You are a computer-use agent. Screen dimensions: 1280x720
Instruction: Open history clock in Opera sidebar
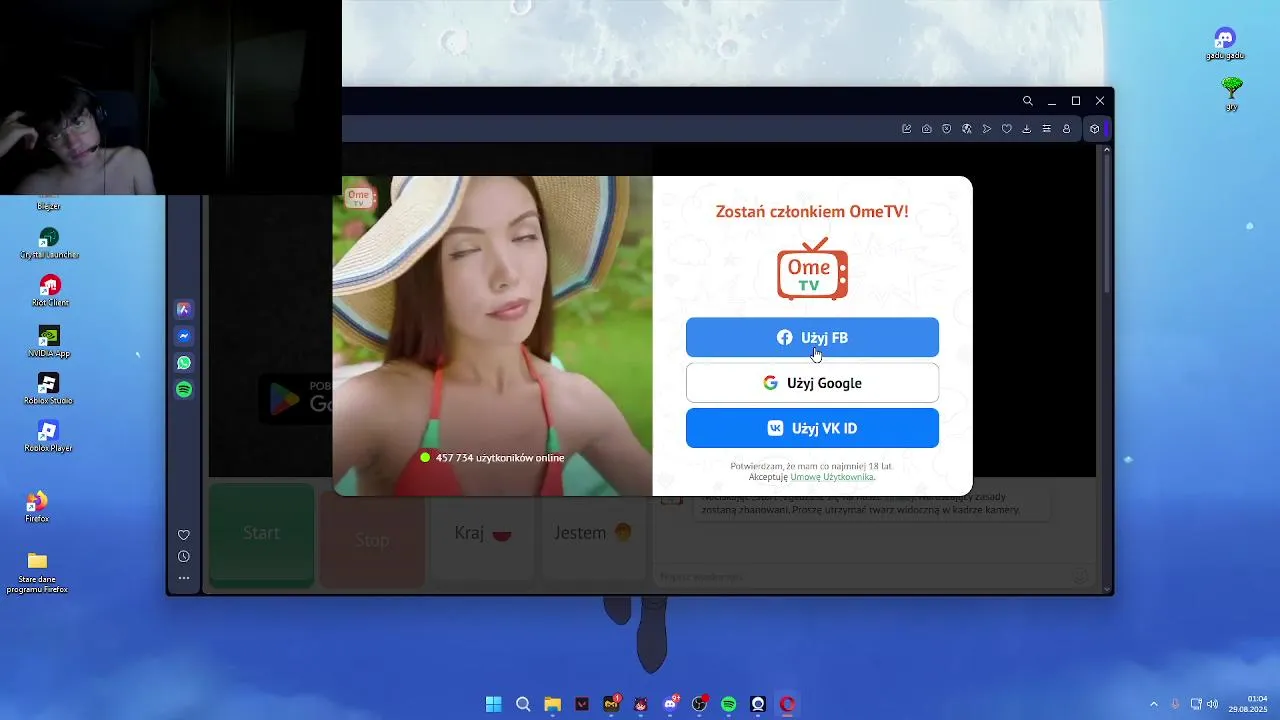point(184,557)
